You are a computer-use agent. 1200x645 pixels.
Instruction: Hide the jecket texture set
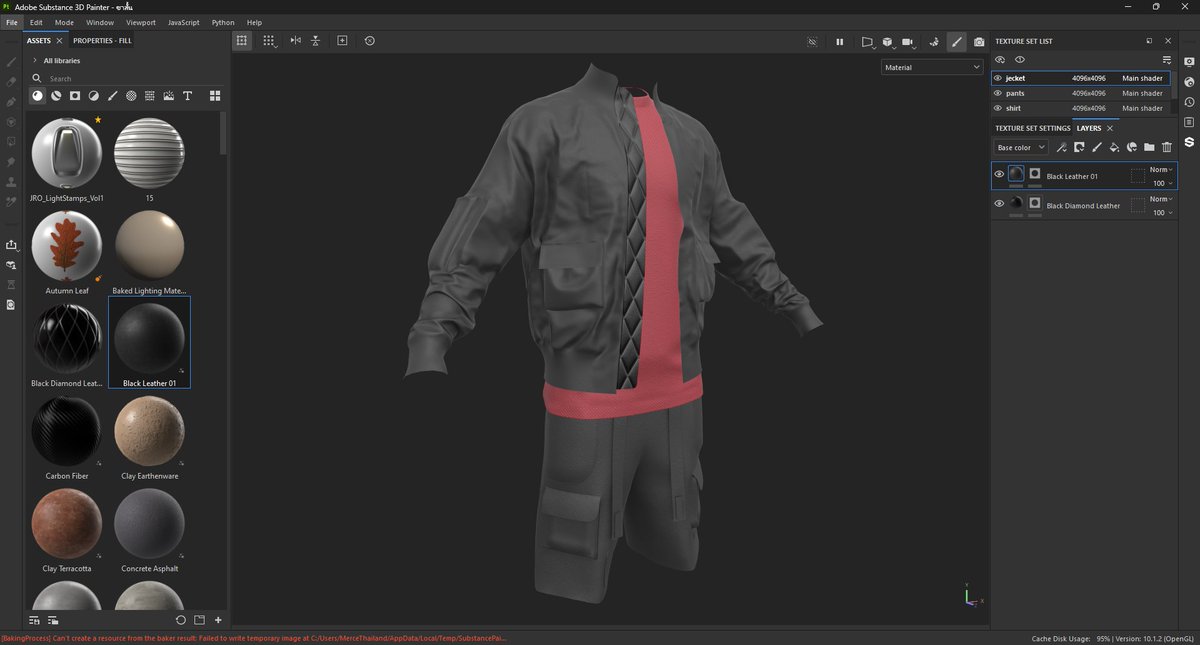click(x=997, y=78)
